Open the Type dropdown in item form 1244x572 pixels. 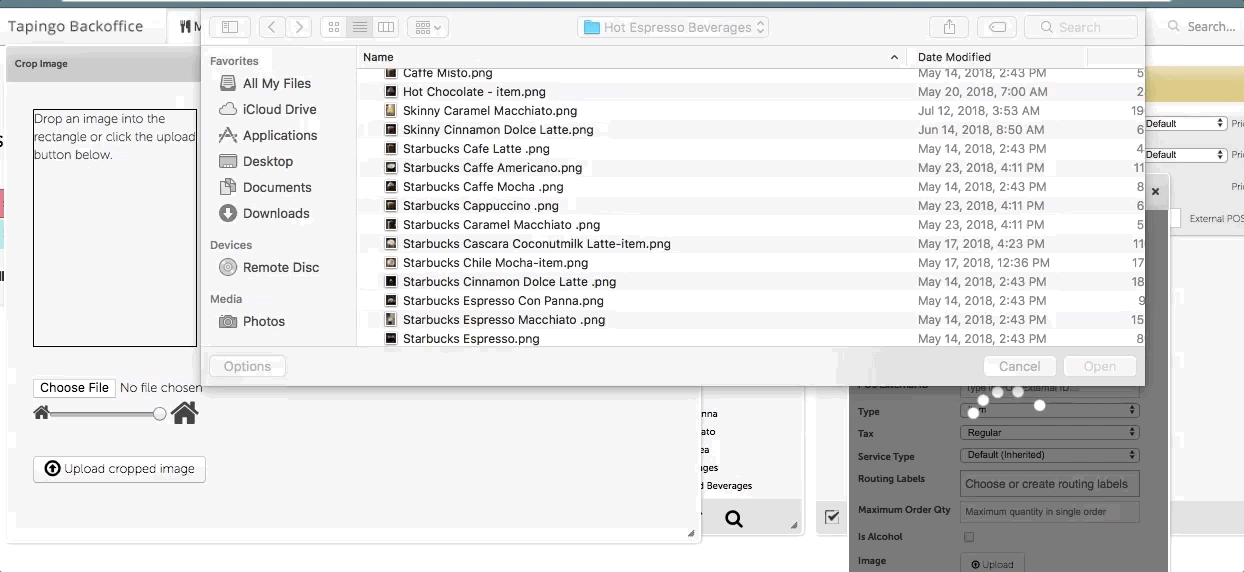coord(1050,411)
